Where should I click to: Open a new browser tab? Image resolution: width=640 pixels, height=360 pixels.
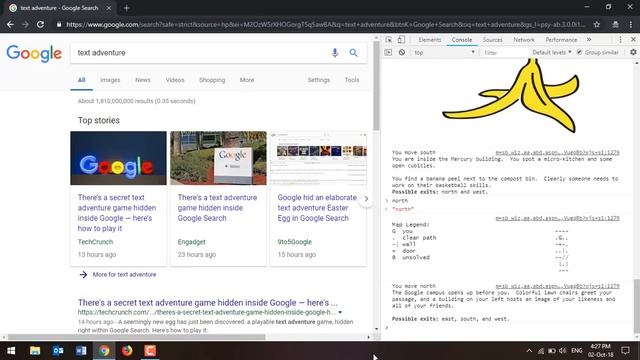(127, 8)
